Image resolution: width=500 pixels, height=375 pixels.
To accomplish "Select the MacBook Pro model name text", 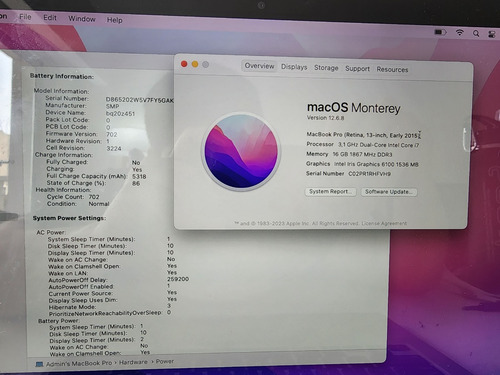I will (362, 135).
